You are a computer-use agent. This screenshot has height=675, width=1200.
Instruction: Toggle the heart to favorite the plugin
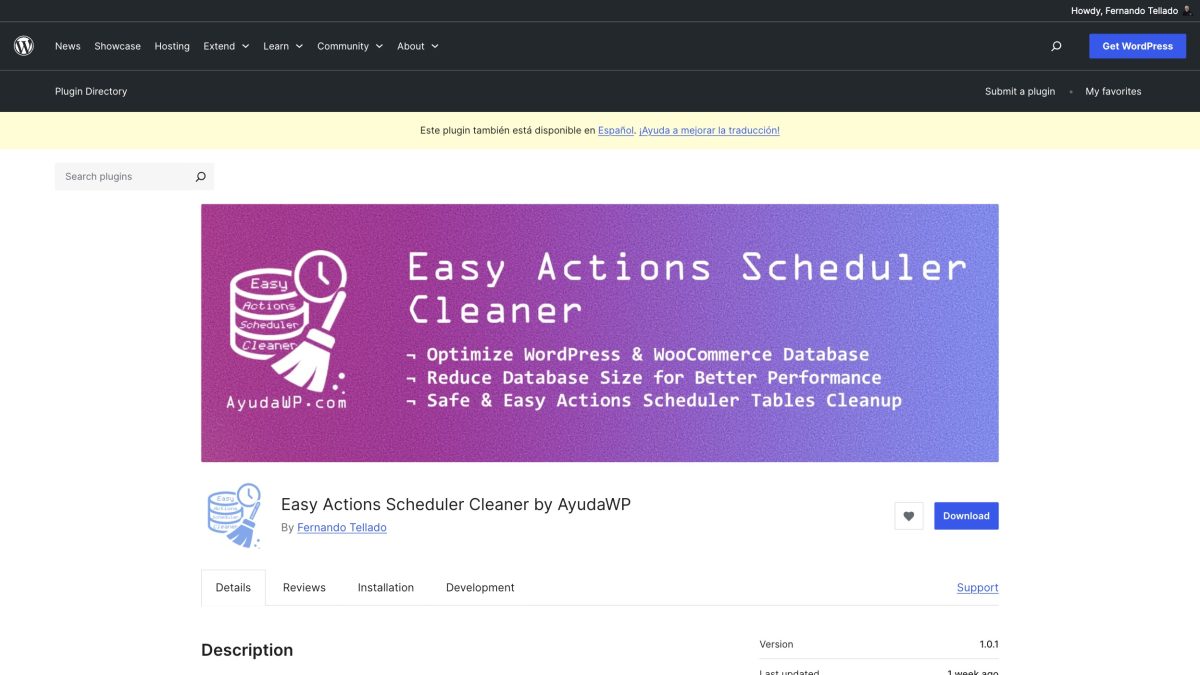click(908, 515)
